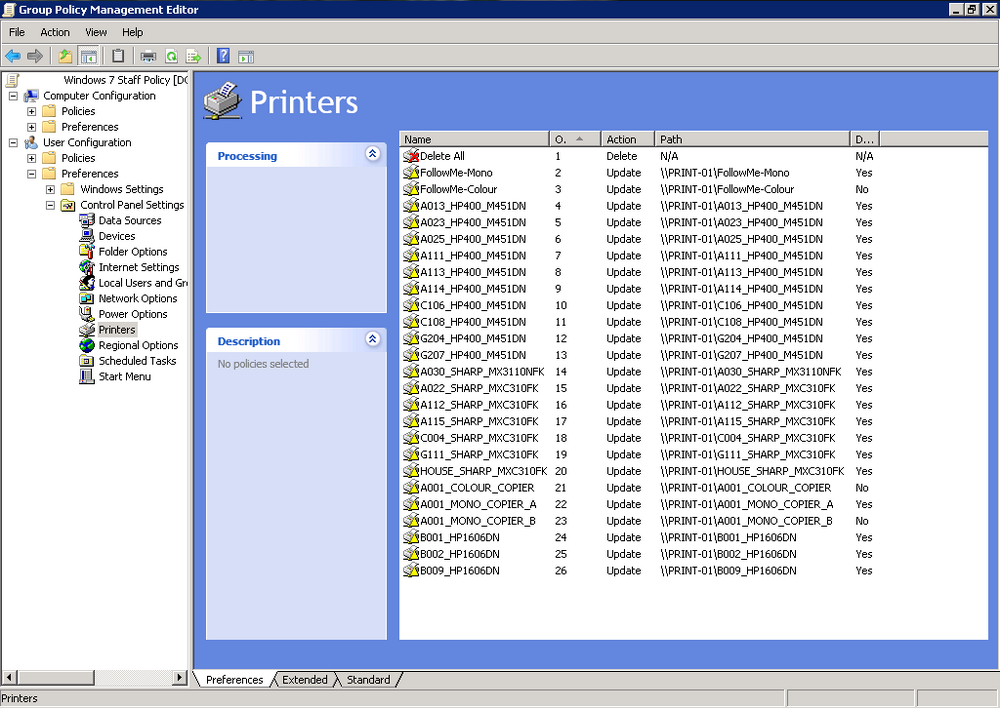Sort by the D... column header
Viewport: 1000px width, 709px height.
pos(865,139)
